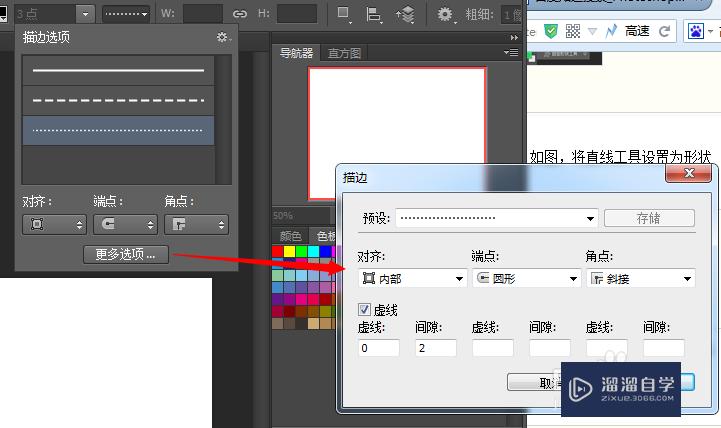Select the solid line stroke preset
721x428 pixels.
(x=118, y=70)
